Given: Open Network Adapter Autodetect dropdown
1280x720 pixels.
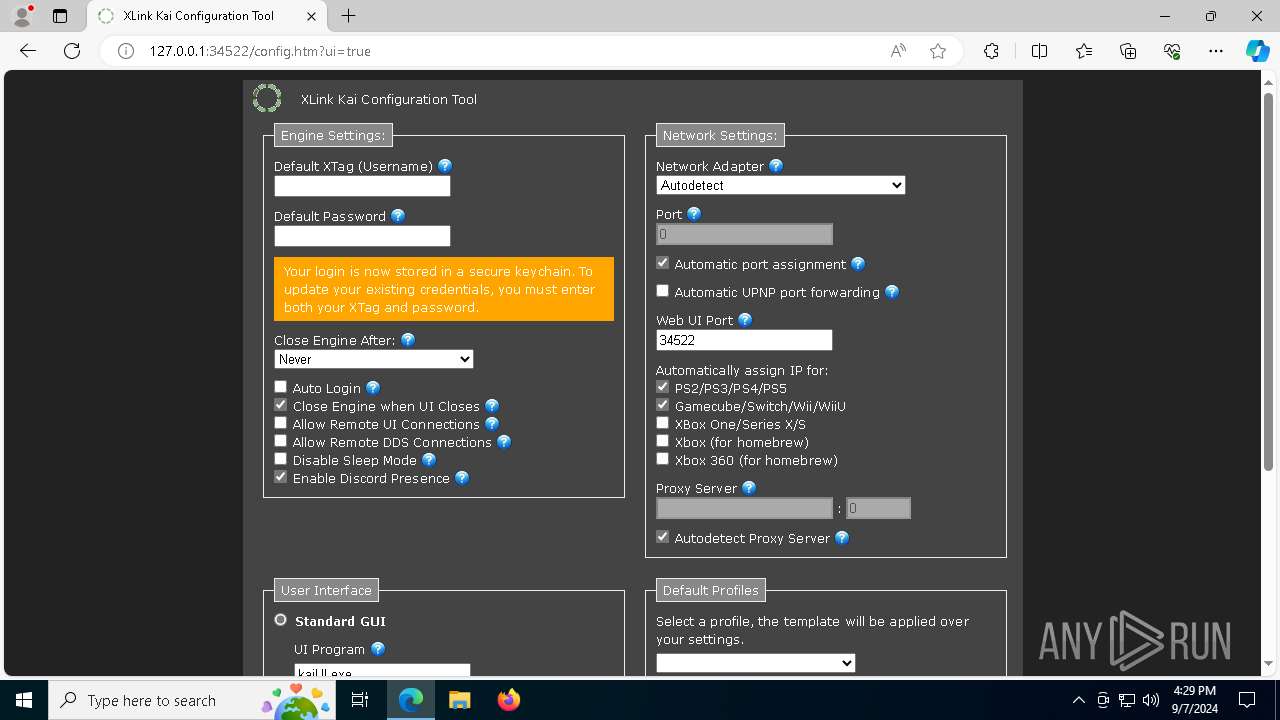Looking at the screenshot, I should pos(781,185).
